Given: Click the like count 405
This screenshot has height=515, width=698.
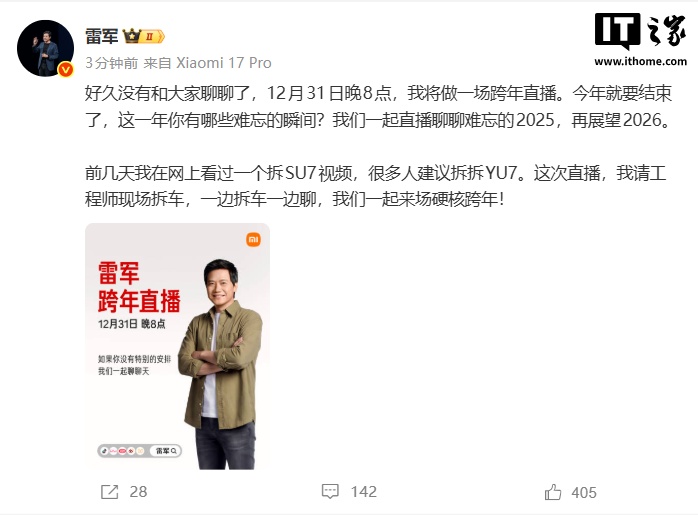Looking at the screenshot, I should click(584, 493).
